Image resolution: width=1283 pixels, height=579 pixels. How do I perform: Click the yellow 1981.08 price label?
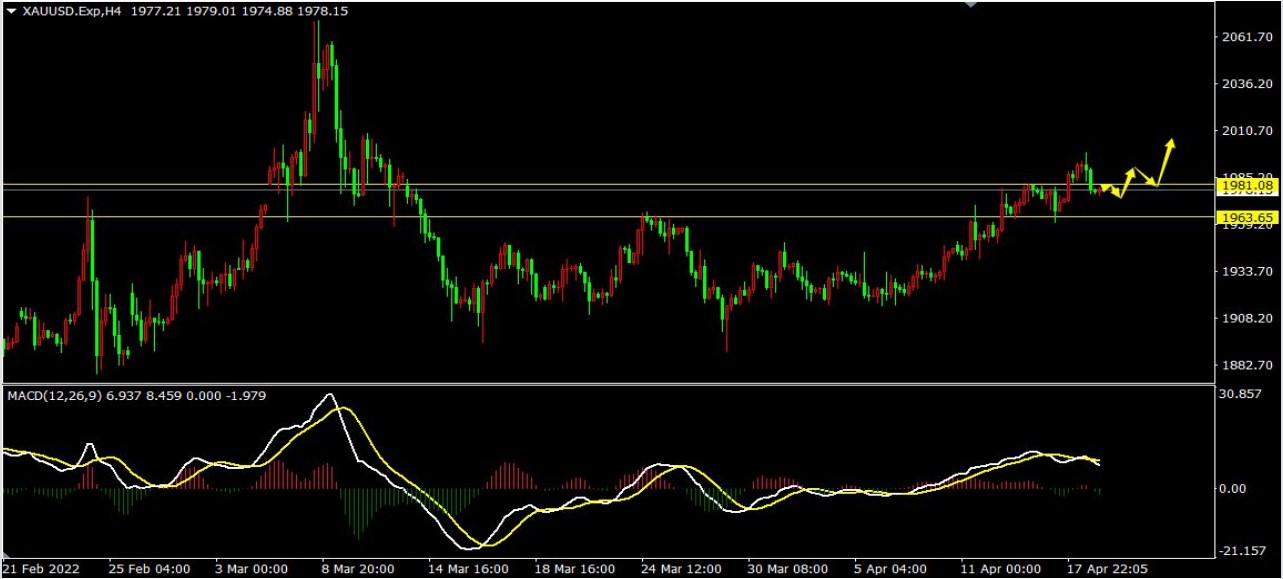coord(1246,185)
